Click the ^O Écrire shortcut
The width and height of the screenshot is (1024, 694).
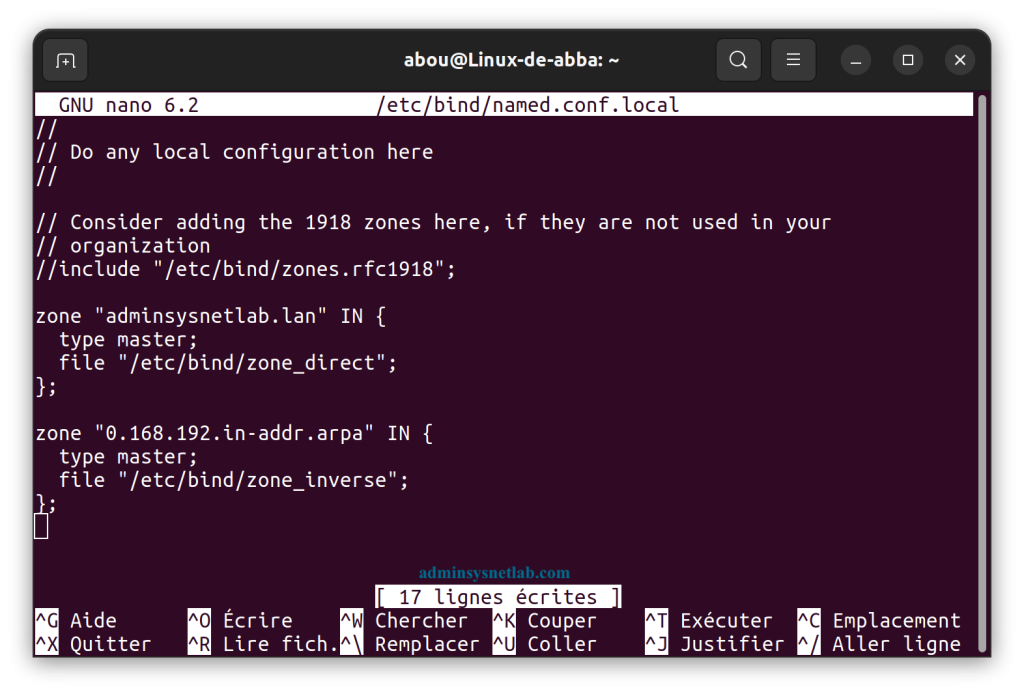pos(240,620)
